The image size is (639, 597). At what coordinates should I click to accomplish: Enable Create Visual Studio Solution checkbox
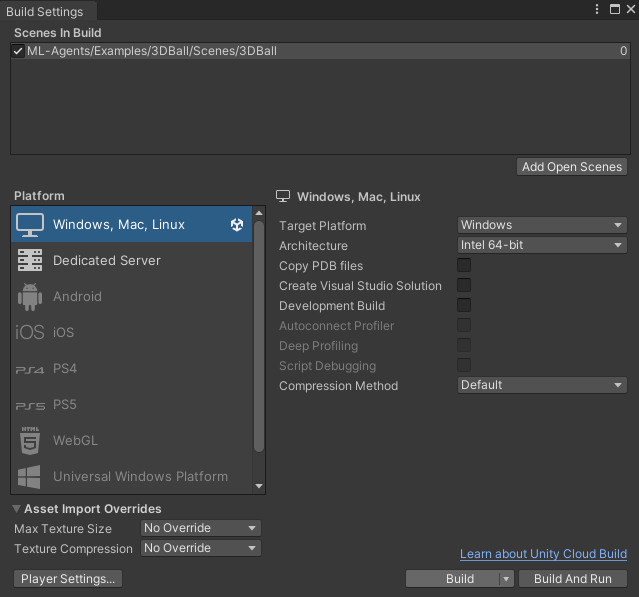coord(464,285)
